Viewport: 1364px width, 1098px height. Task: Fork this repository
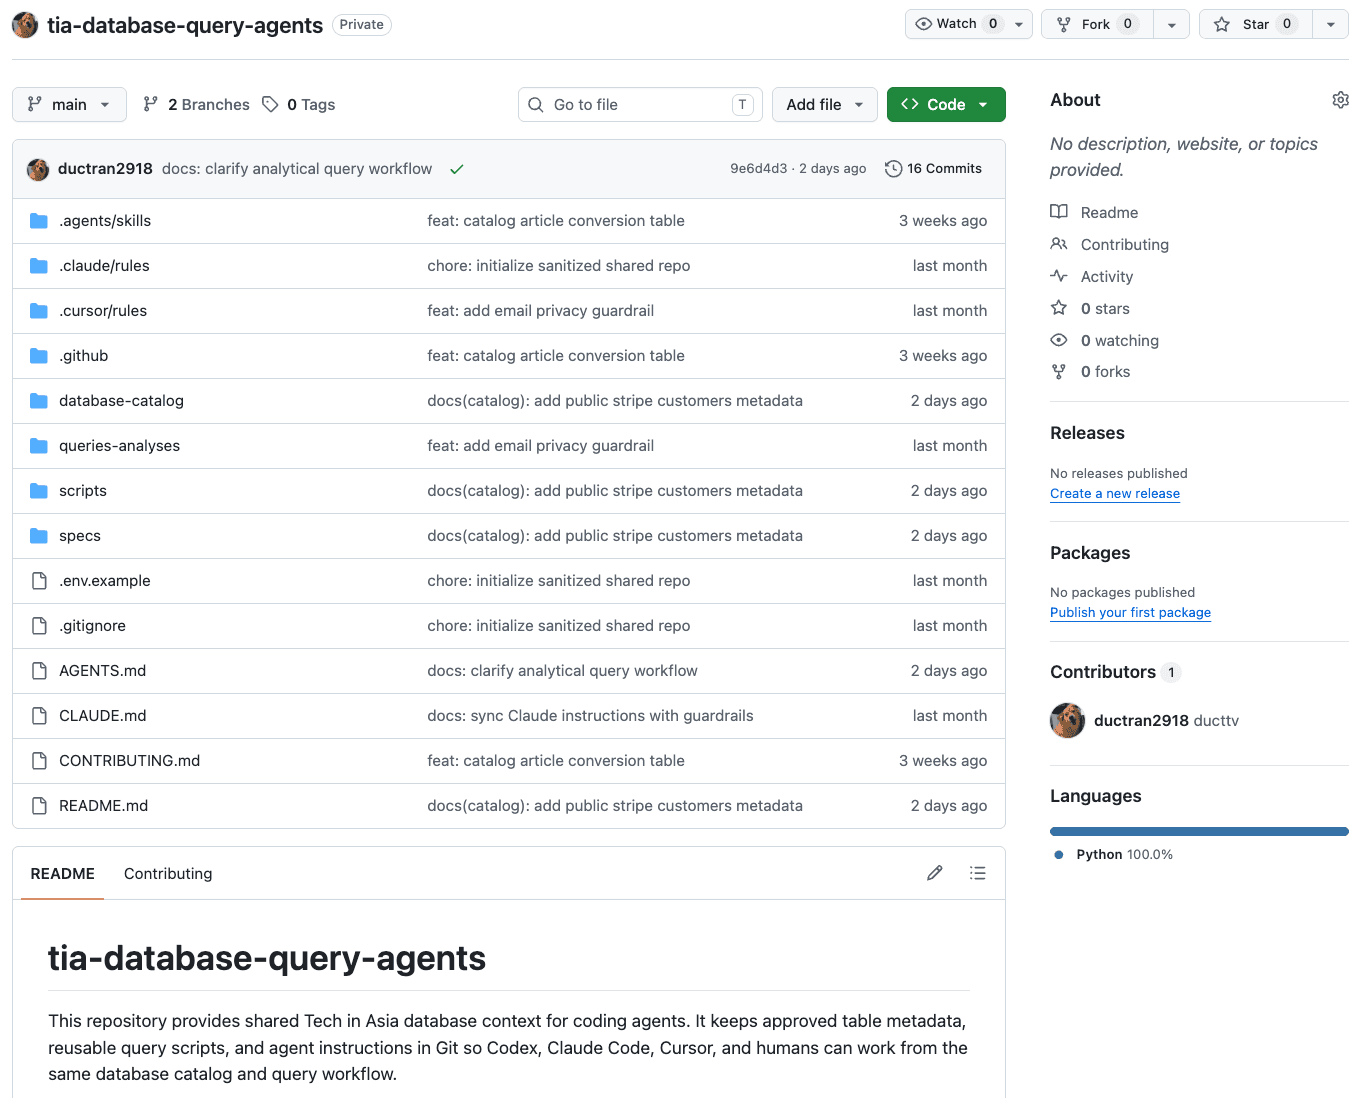point(1097,24)
